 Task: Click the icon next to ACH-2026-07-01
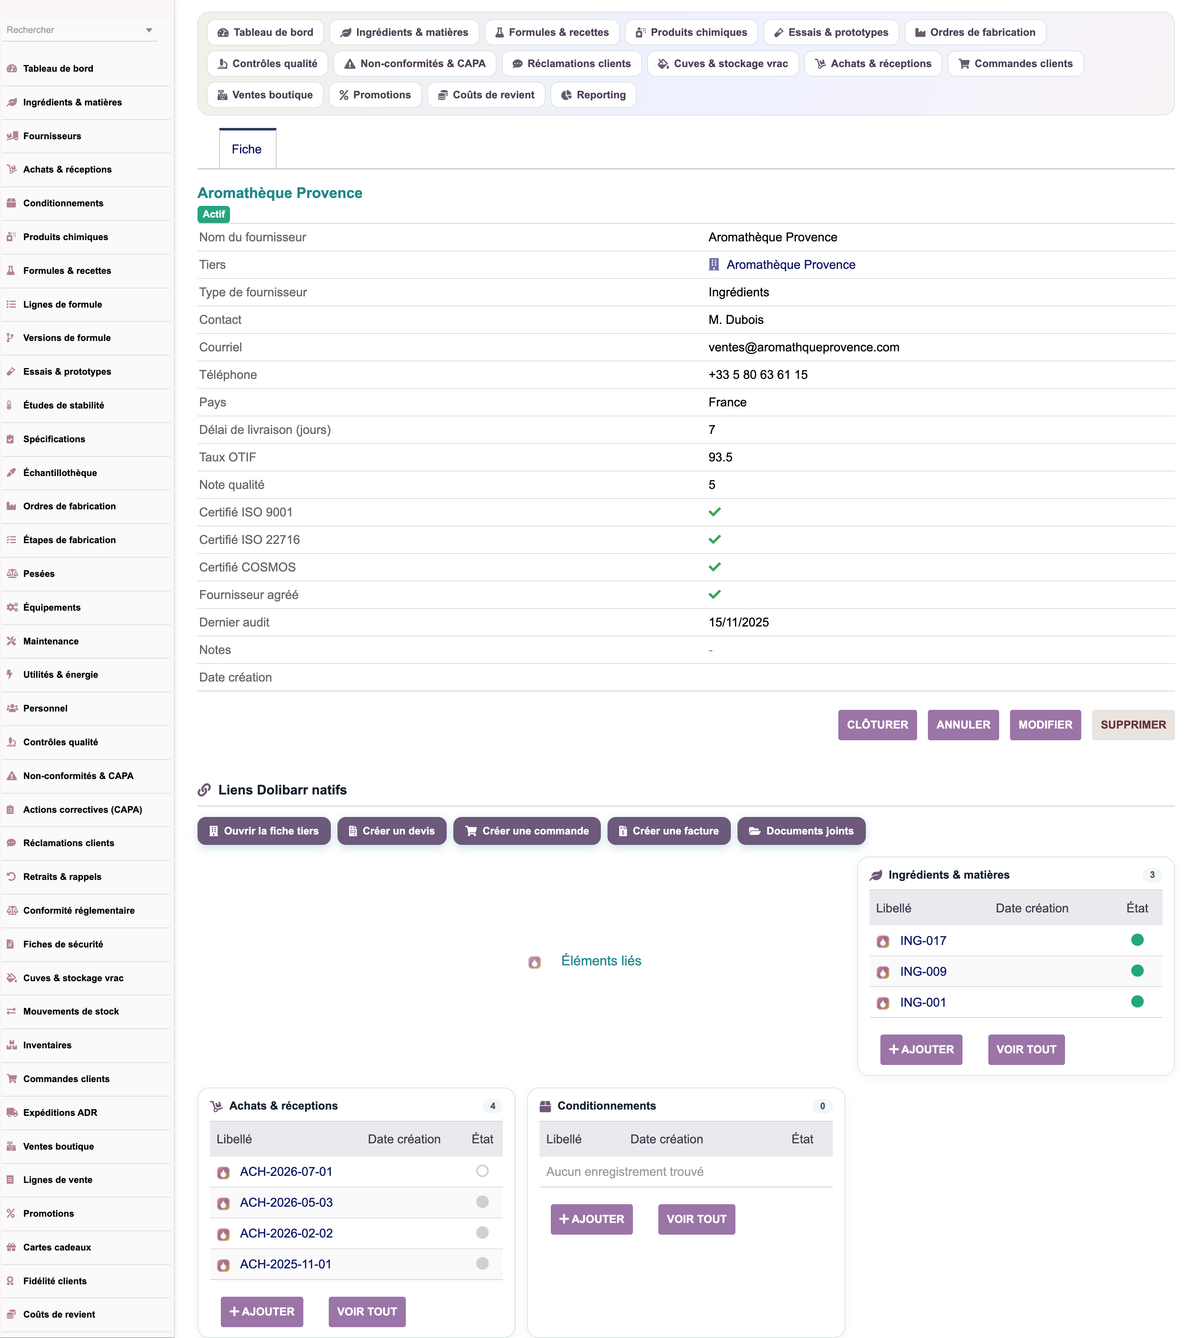223,1172
